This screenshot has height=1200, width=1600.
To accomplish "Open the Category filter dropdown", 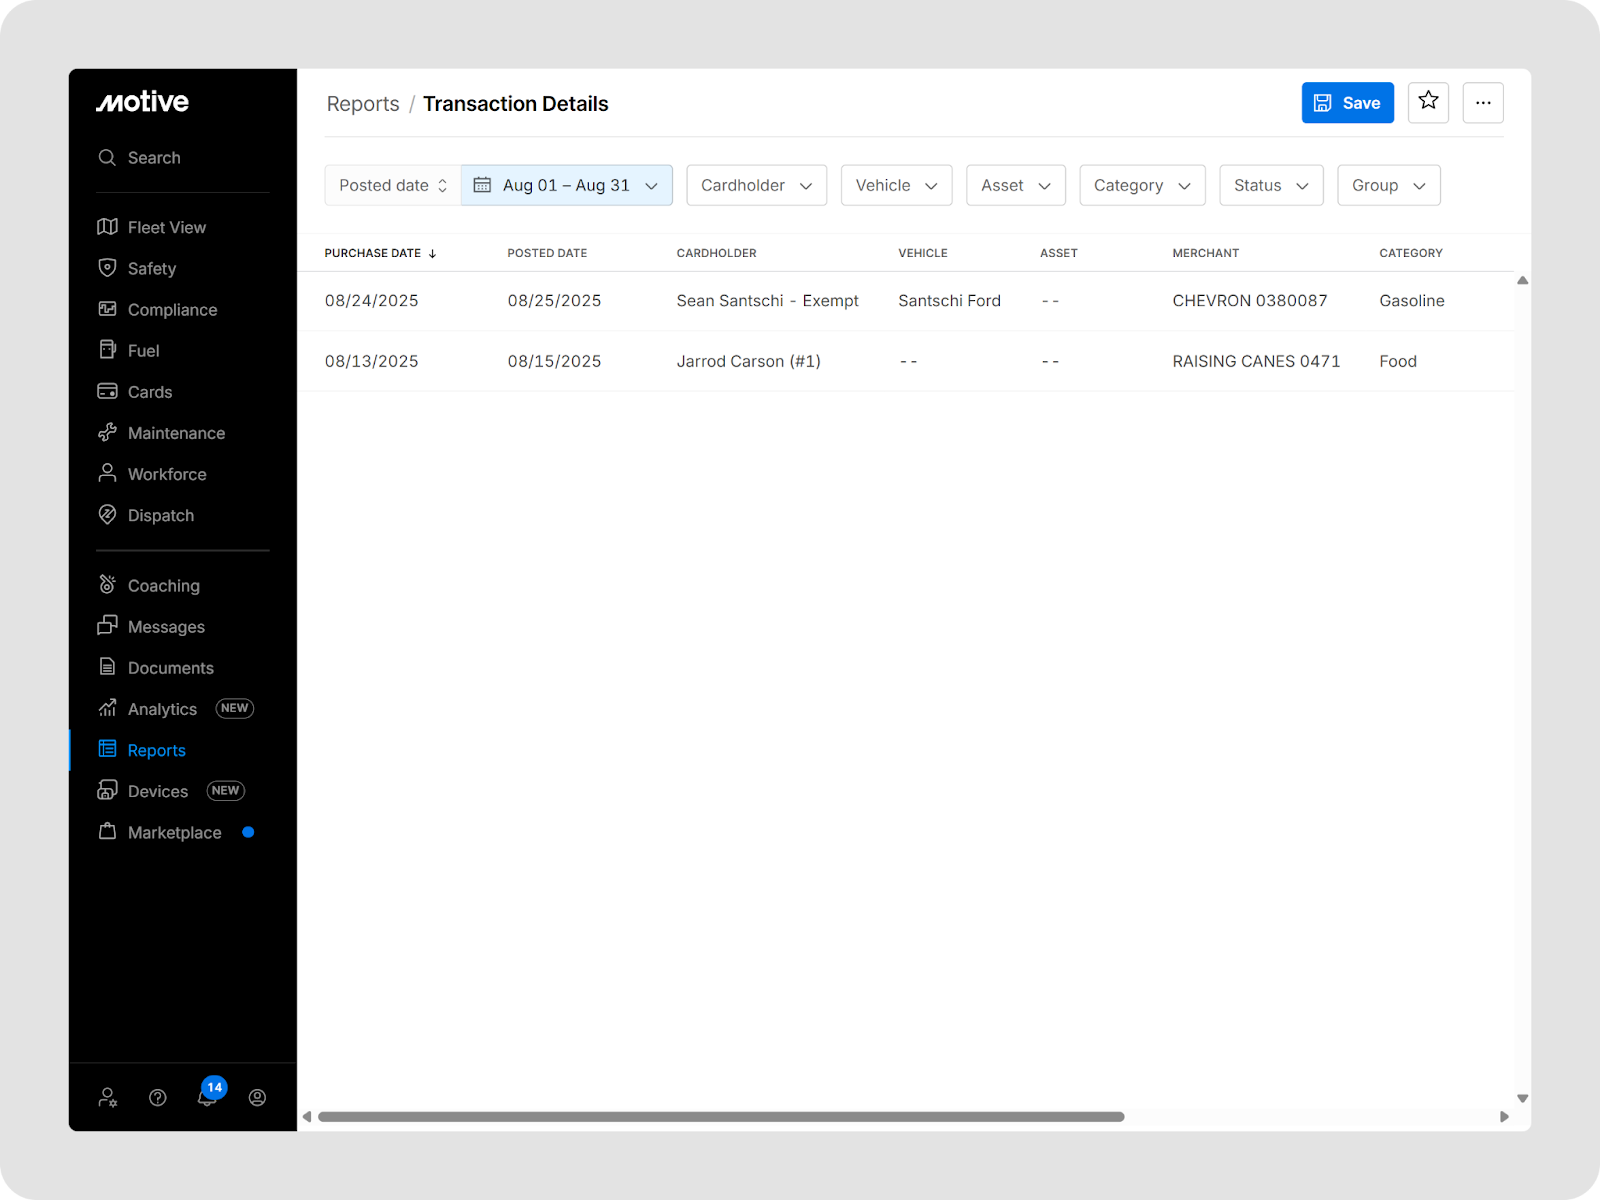I will pos(1142,185).
